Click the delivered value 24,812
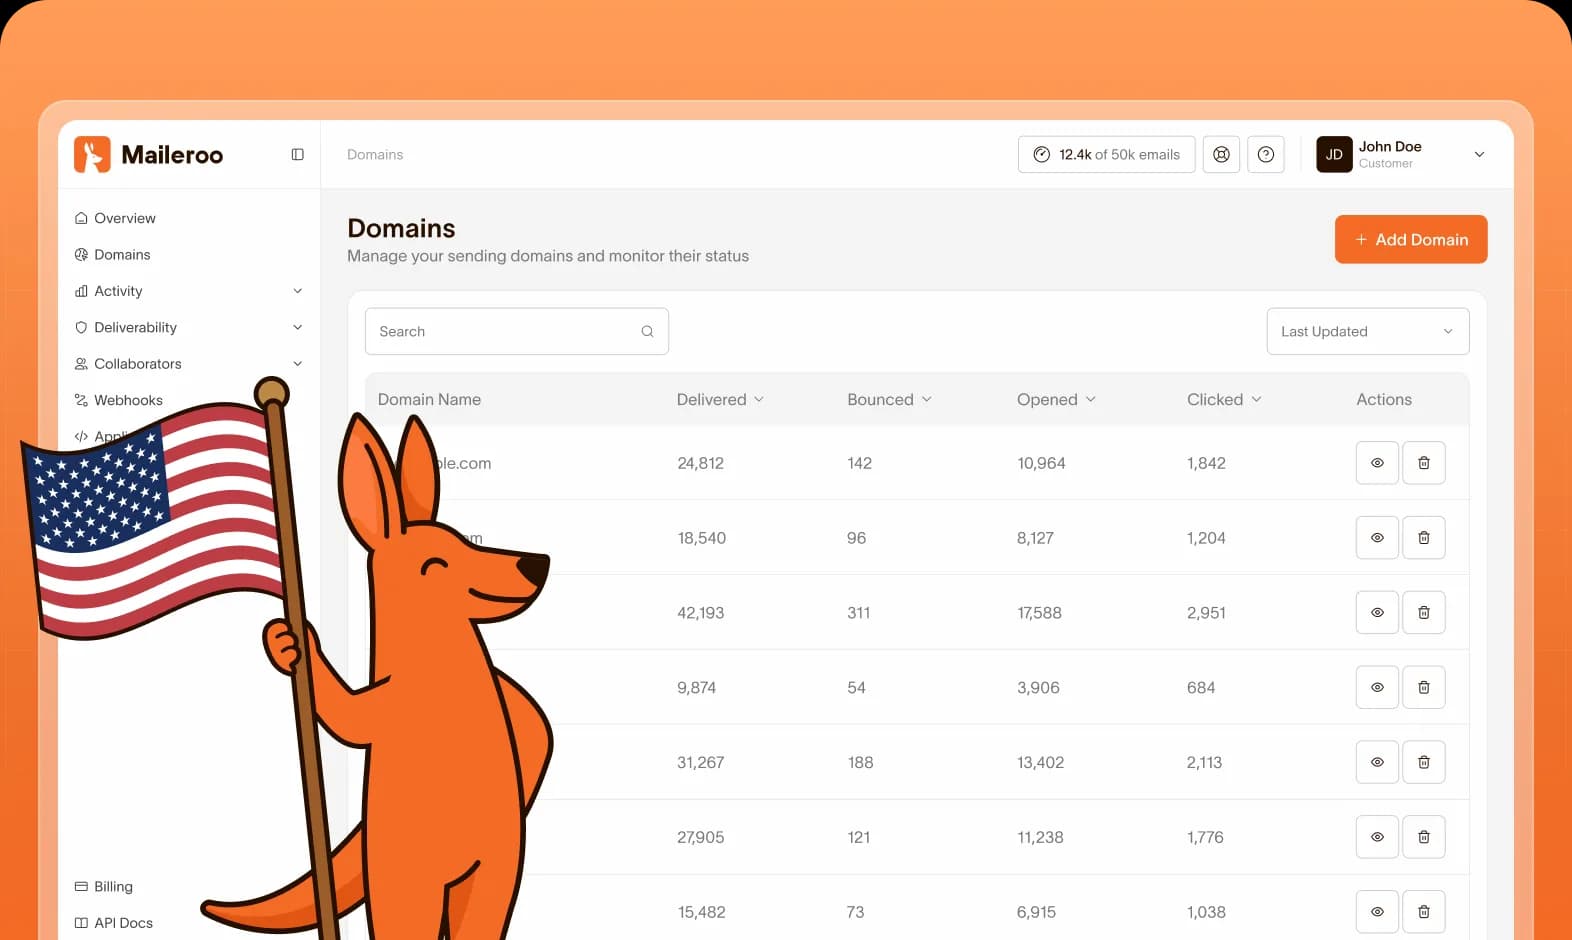The height and width of the screenshot is (940, 1572). 700,463
